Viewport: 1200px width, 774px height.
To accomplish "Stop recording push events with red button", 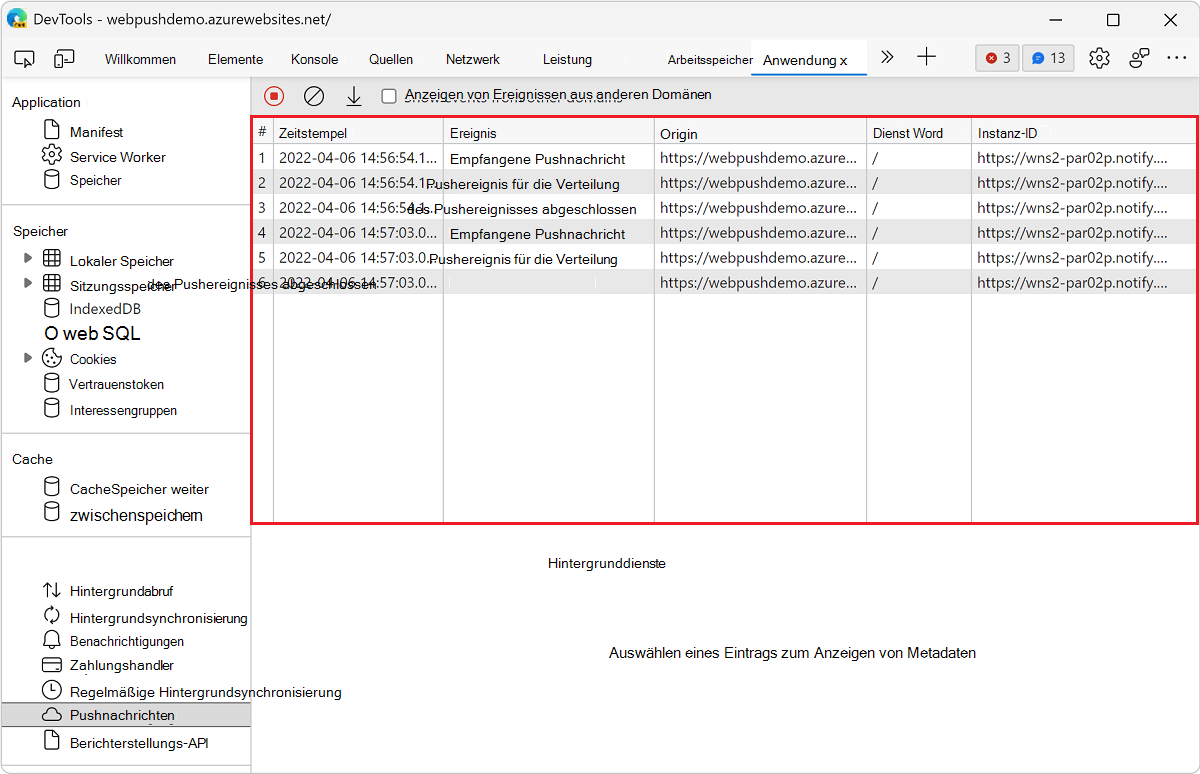I will tap(274, 96).
